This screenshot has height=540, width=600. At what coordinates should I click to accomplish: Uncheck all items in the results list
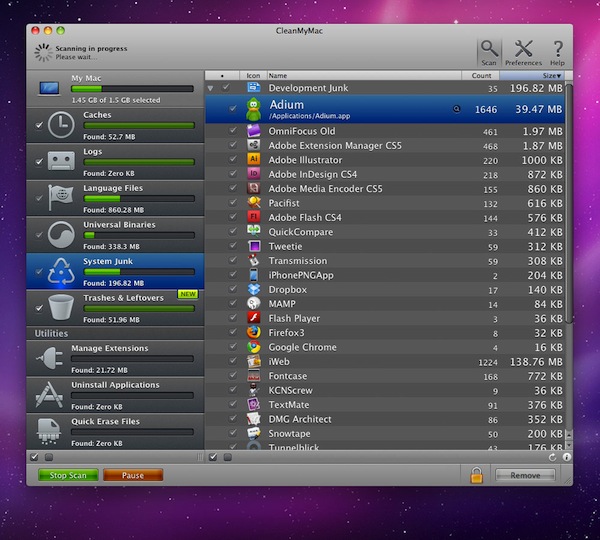point(228,457)
